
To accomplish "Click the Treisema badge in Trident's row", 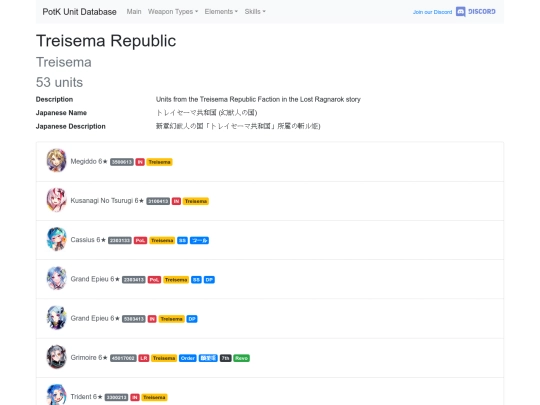I will pos(154,397).
